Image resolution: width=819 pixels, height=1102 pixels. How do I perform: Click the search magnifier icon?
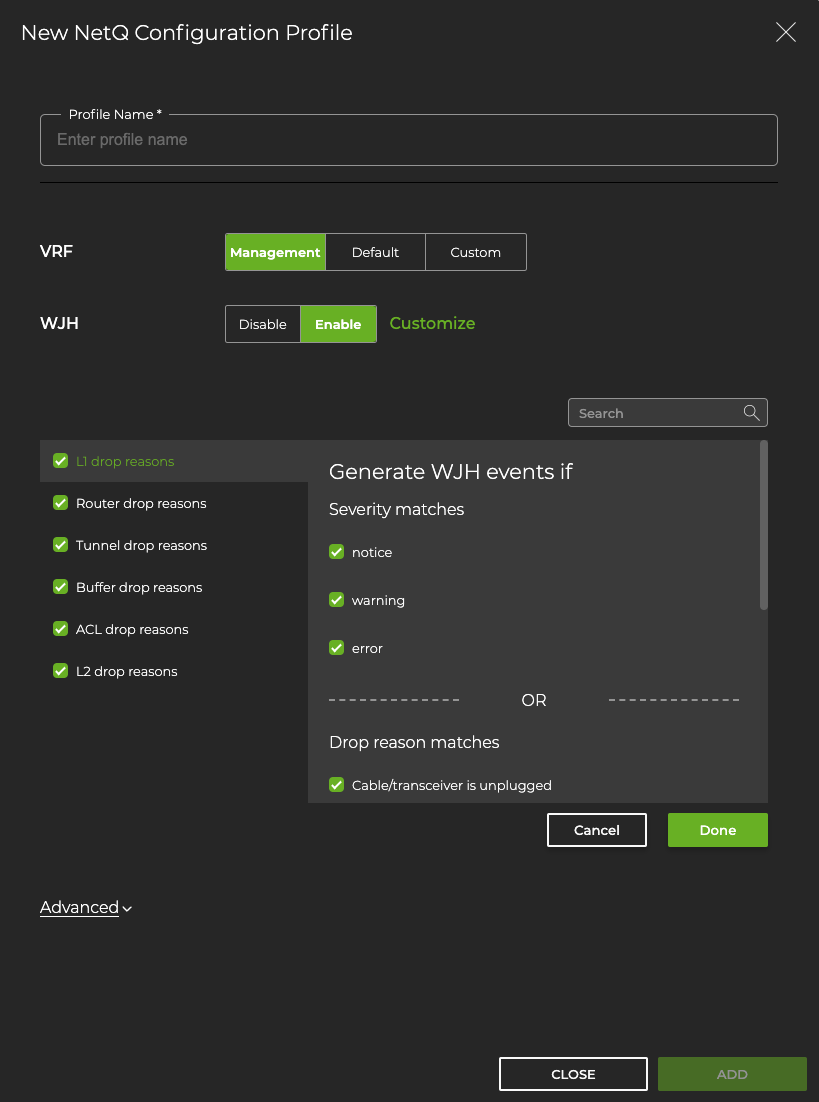(751, 412)
